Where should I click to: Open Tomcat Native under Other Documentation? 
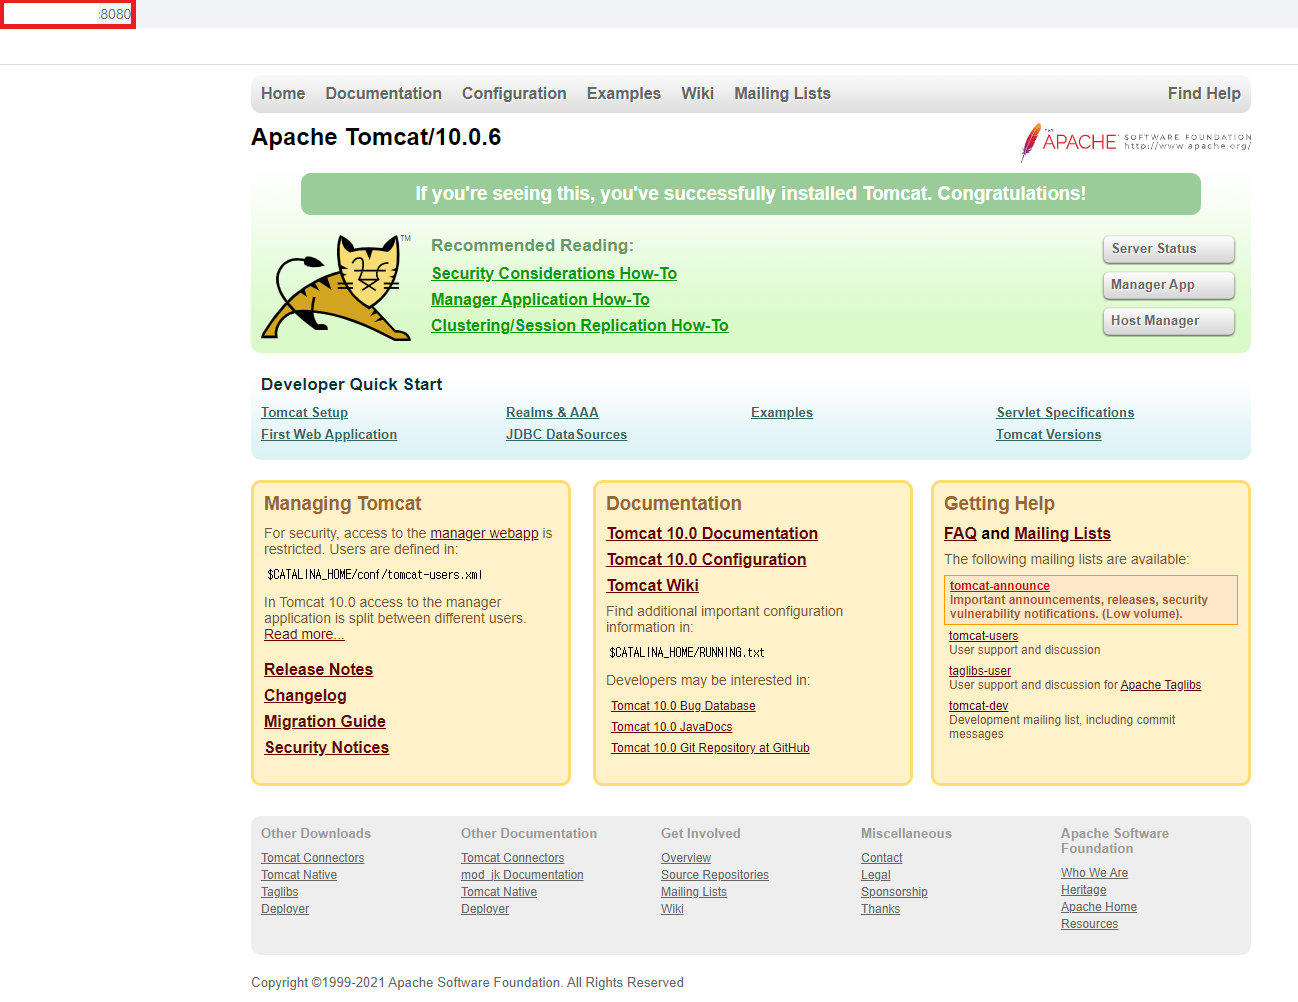click(498, 892)
